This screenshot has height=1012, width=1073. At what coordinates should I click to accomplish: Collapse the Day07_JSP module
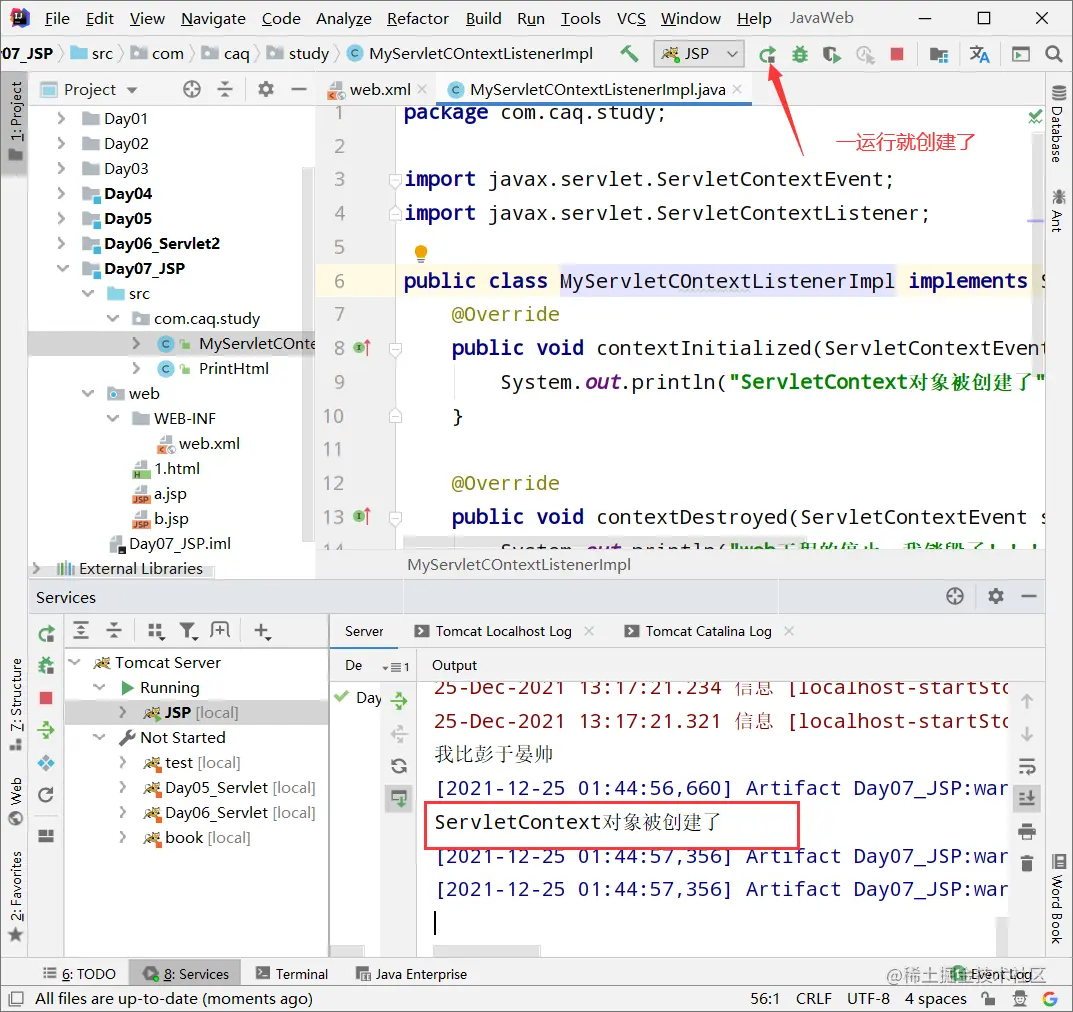(x=62, y=268)
